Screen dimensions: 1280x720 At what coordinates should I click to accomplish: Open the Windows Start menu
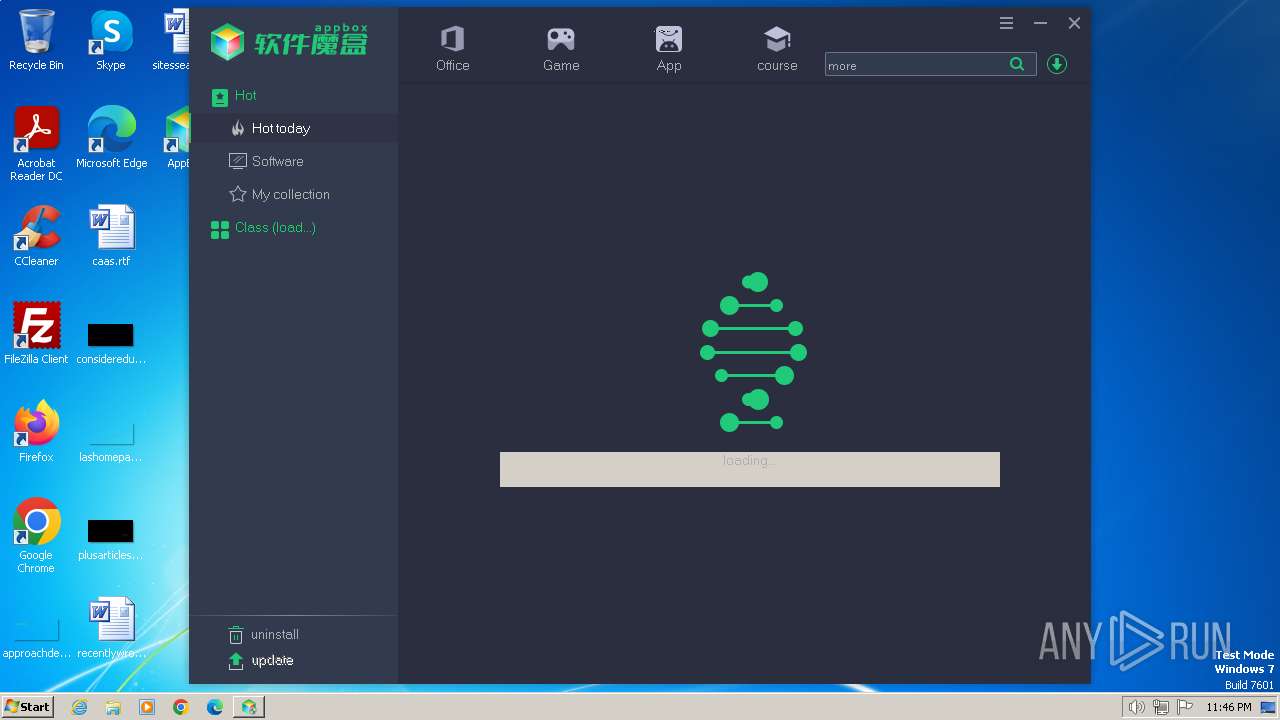28,706
